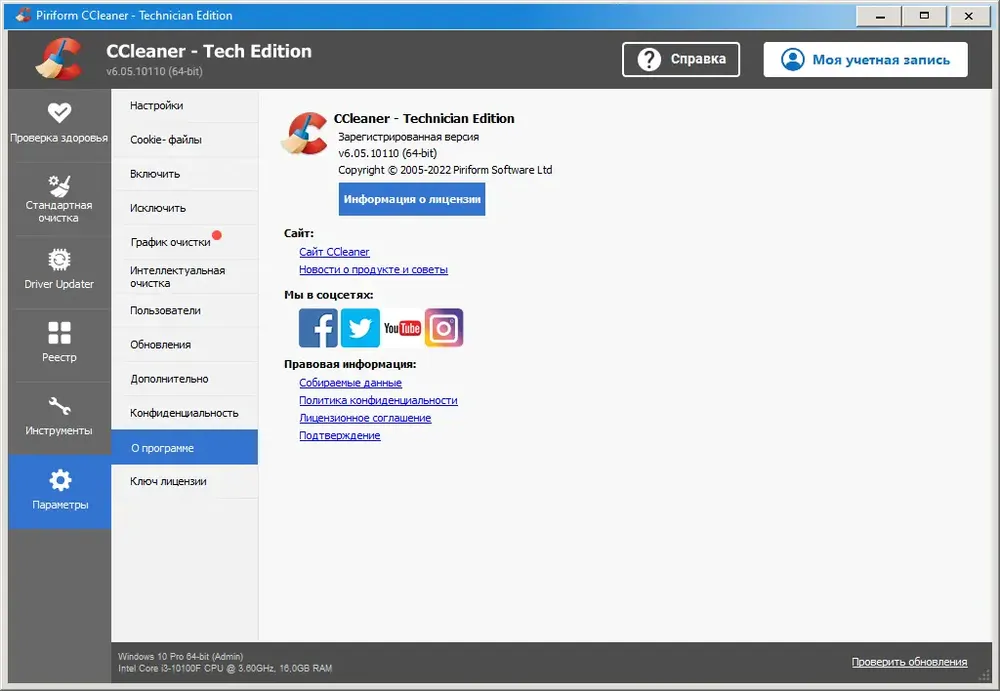
Task: Open Интеллектуальная очистка tab
Action: click(x=185, y=277)
